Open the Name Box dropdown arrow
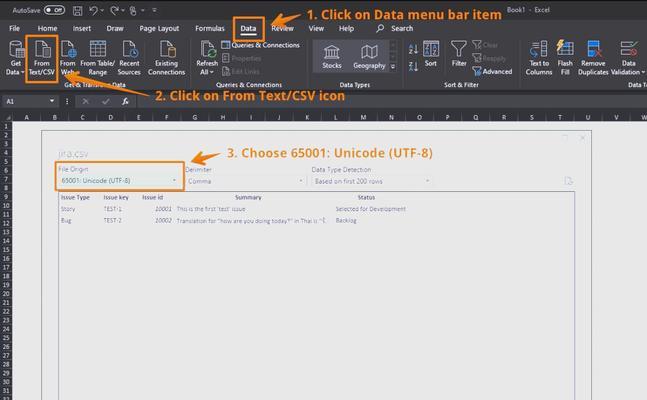 (x=52, y=101)
